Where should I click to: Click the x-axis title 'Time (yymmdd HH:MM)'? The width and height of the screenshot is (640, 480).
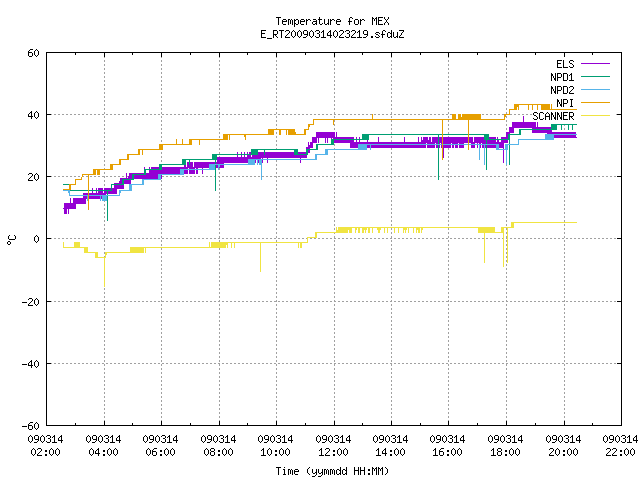click(x=332, y=471)
